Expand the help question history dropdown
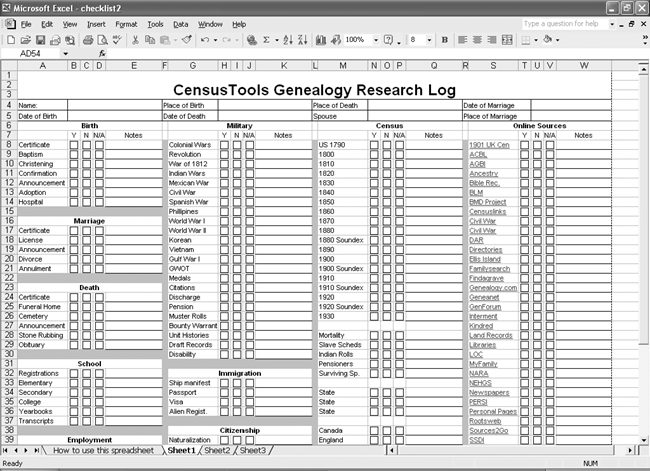Image resolution: width=650 pixels, height=471 pixels. (x=612, y=24)
